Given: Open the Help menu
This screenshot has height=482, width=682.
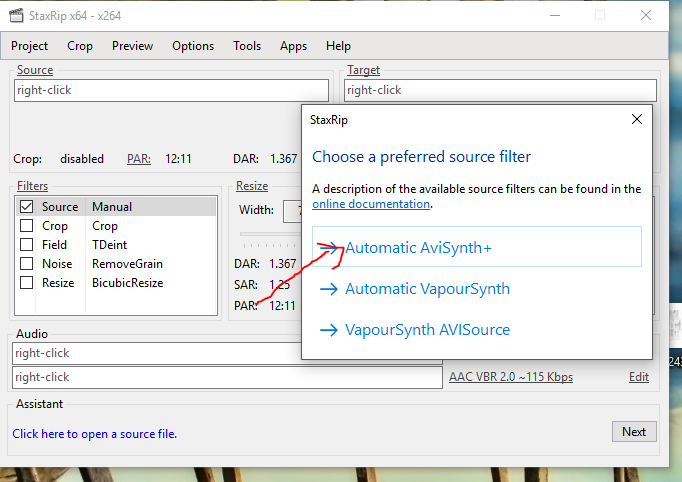Looking at the screenshot, I should pos(338,46).
